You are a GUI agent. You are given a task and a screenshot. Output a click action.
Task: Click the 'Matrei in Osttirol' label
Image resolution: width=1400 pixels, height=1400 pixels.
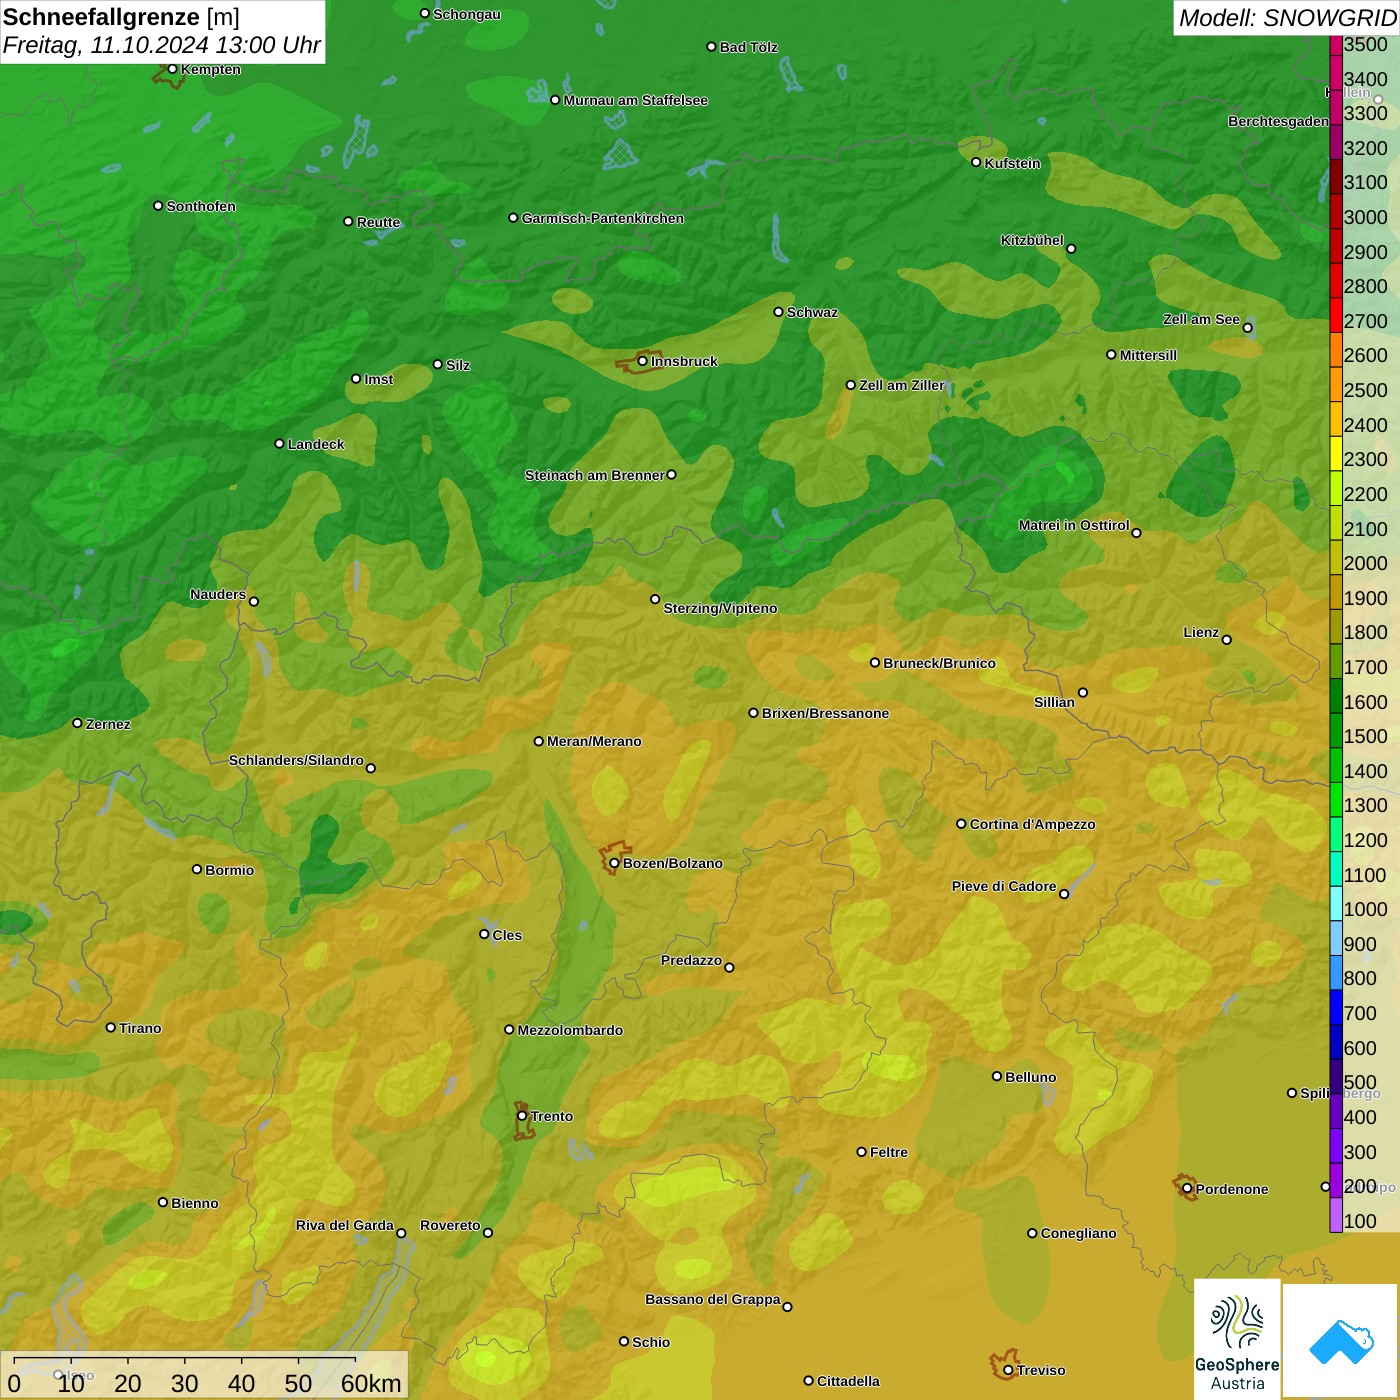pyautogui.click(x=1074, y=525)
